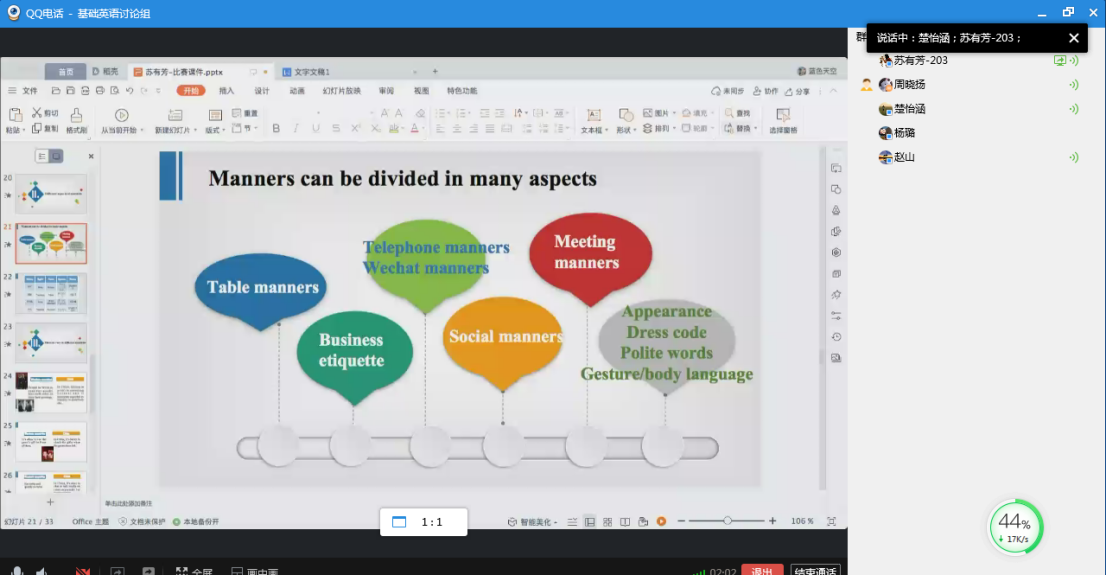
Task: Toggle Bold formatting button
Action: [276, 129]
